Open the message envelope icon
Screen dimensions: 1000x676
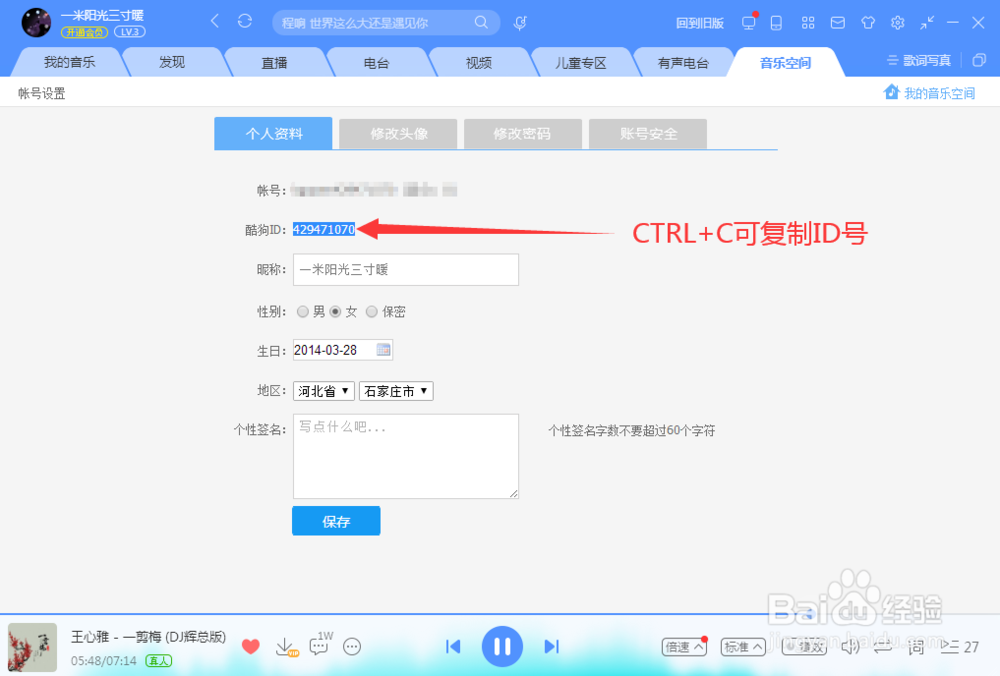click(x=838, y=23)
